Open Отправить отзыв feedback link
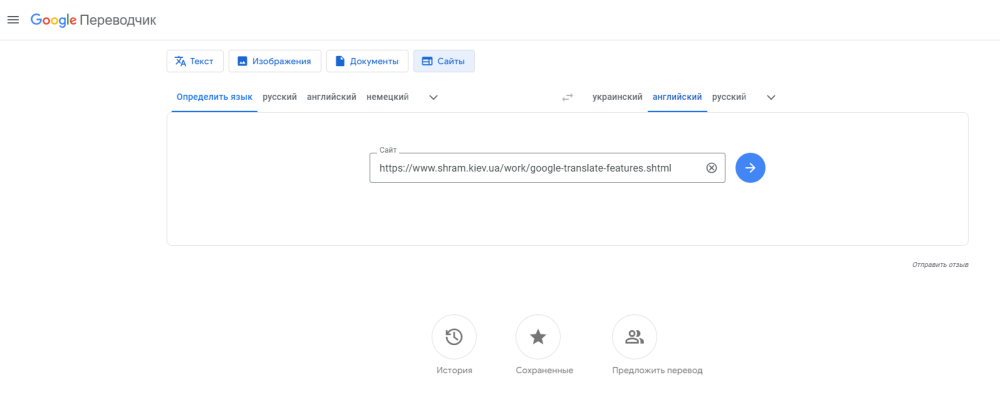1000x412 pixels. (x=941, y=264)
